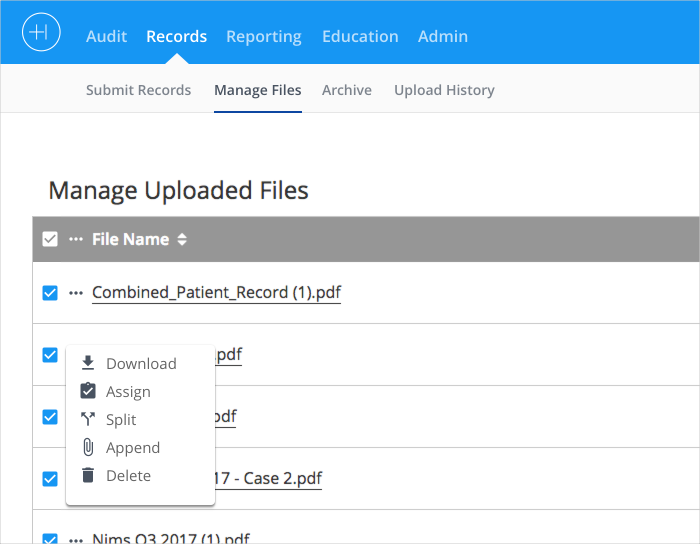
Task: Open three-dot menu for Combined_Patient_Record (1).pdf
Action: (x=76, y=293)
